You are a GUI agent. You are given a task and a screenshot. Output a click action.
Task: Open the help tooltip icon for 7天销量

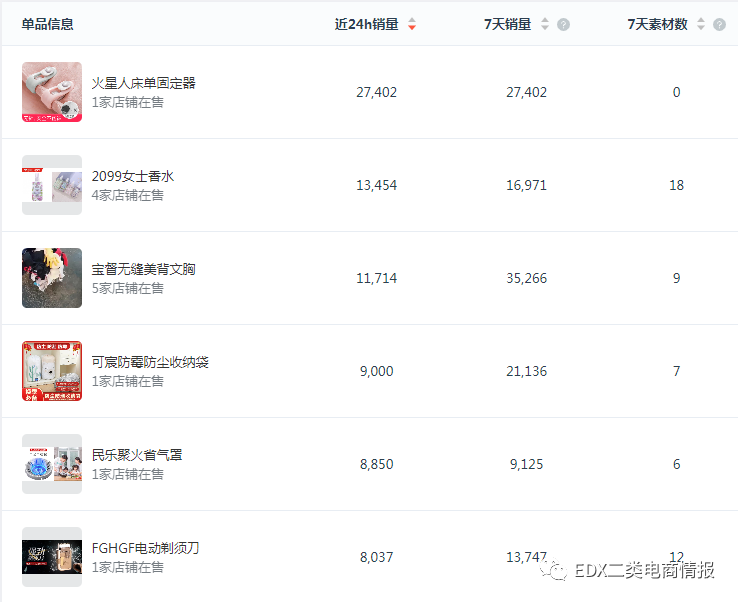[x=563, y=24]
